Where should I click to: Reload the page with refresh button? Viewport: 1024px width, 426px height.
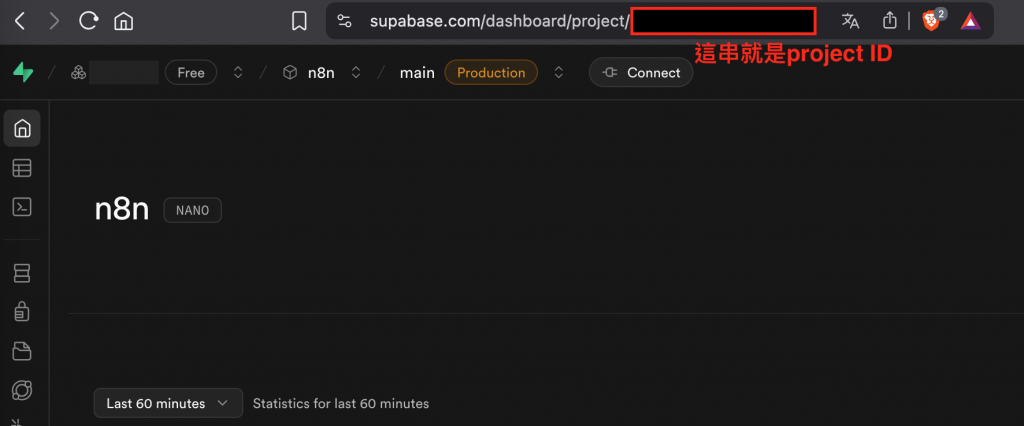(88, 22)
